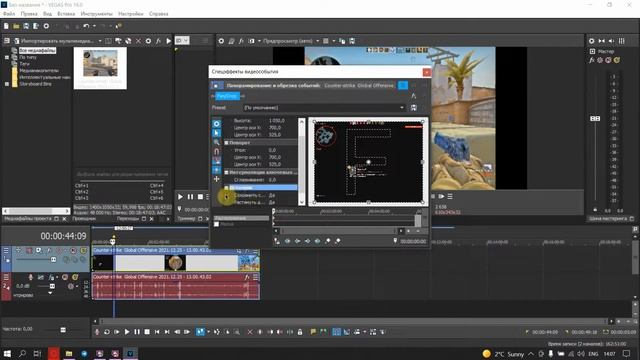Stop timeline playback in the transport bar

coord(147,332)
